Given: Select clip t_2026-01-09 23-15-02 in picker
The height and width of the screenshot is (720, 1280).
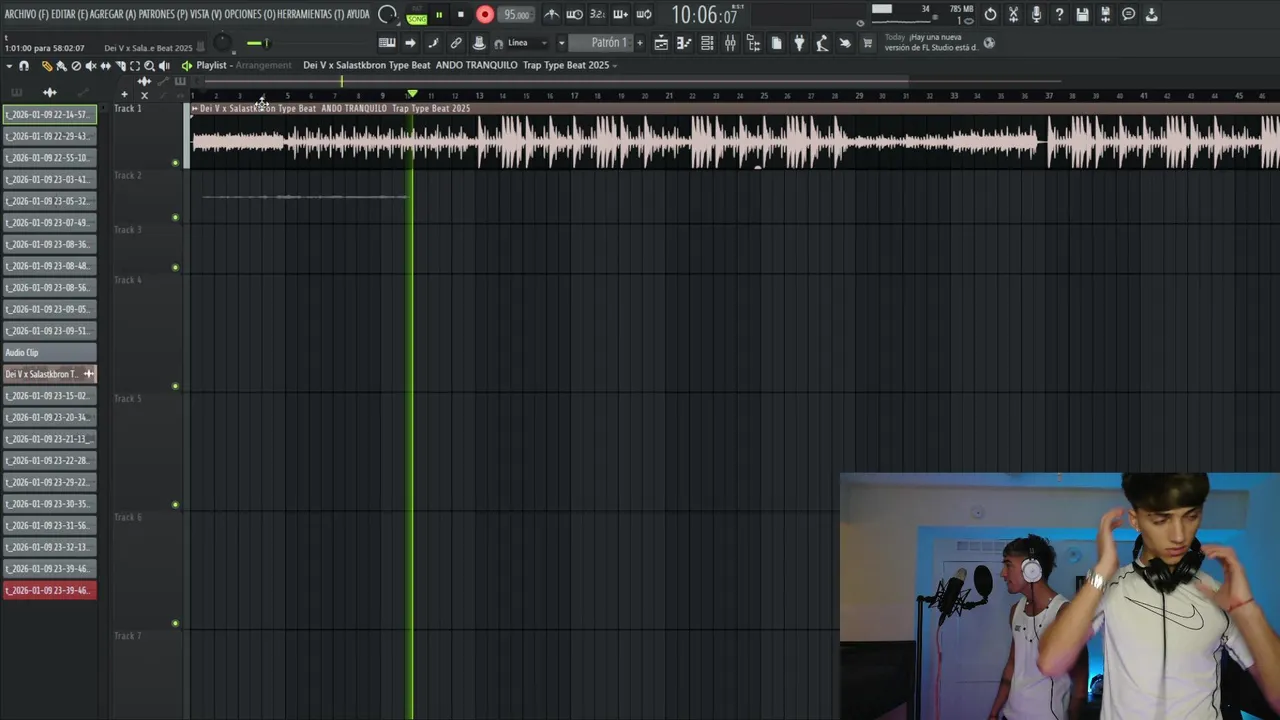Looking at the screenshot, I should coord(49,395).
